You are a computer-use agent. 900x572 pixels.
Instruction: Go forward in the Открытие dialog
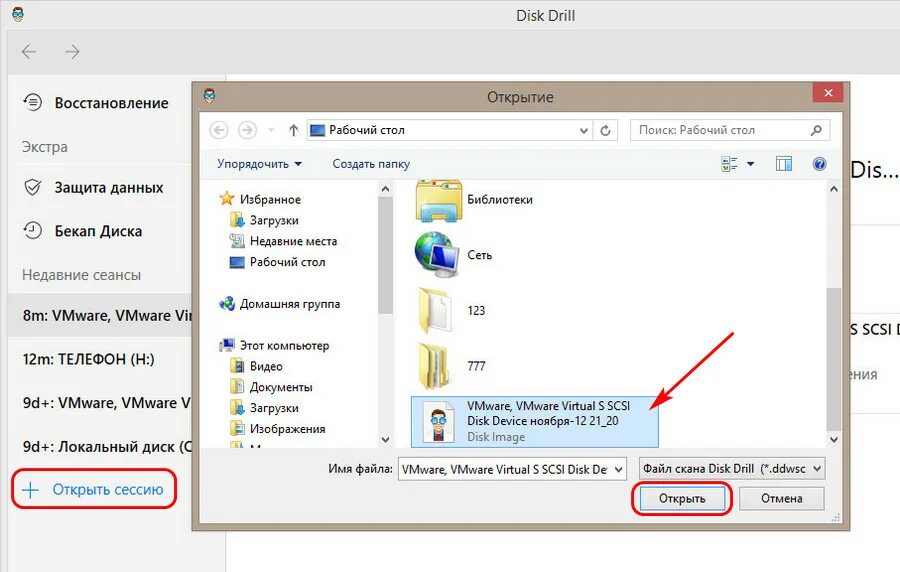pos(247,130)
